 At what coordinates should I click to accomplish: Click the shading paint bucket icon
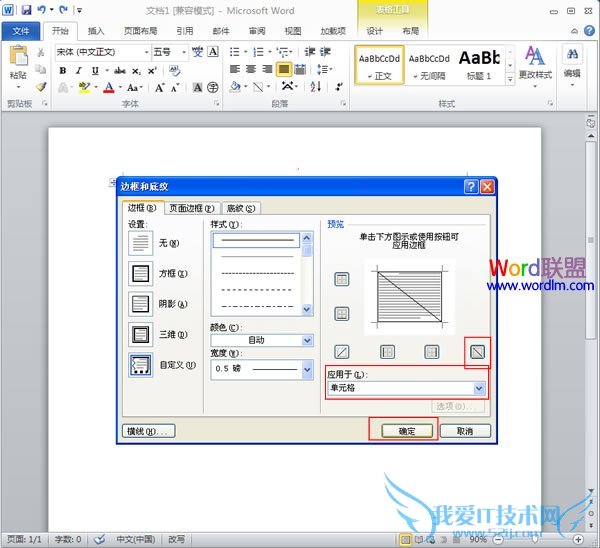click(x=235, y=87)
